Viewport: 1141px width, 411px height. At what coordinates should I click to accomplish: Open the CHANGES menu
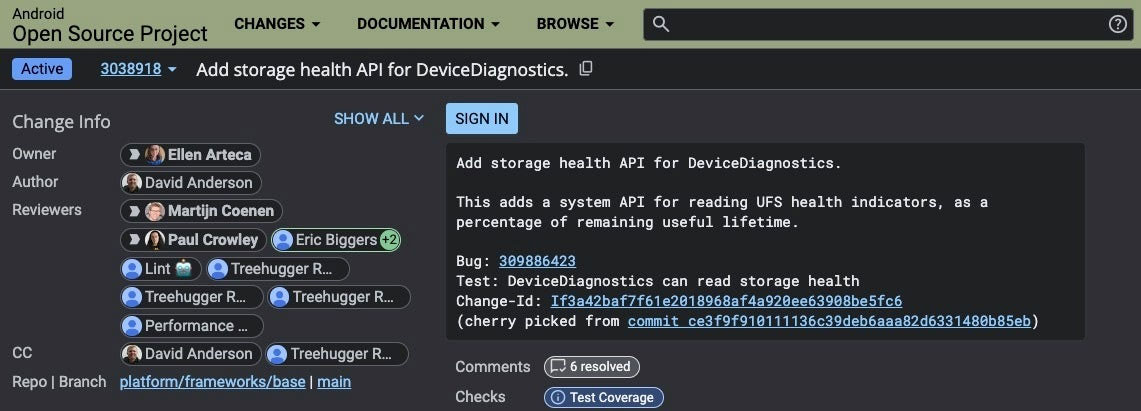277,24
